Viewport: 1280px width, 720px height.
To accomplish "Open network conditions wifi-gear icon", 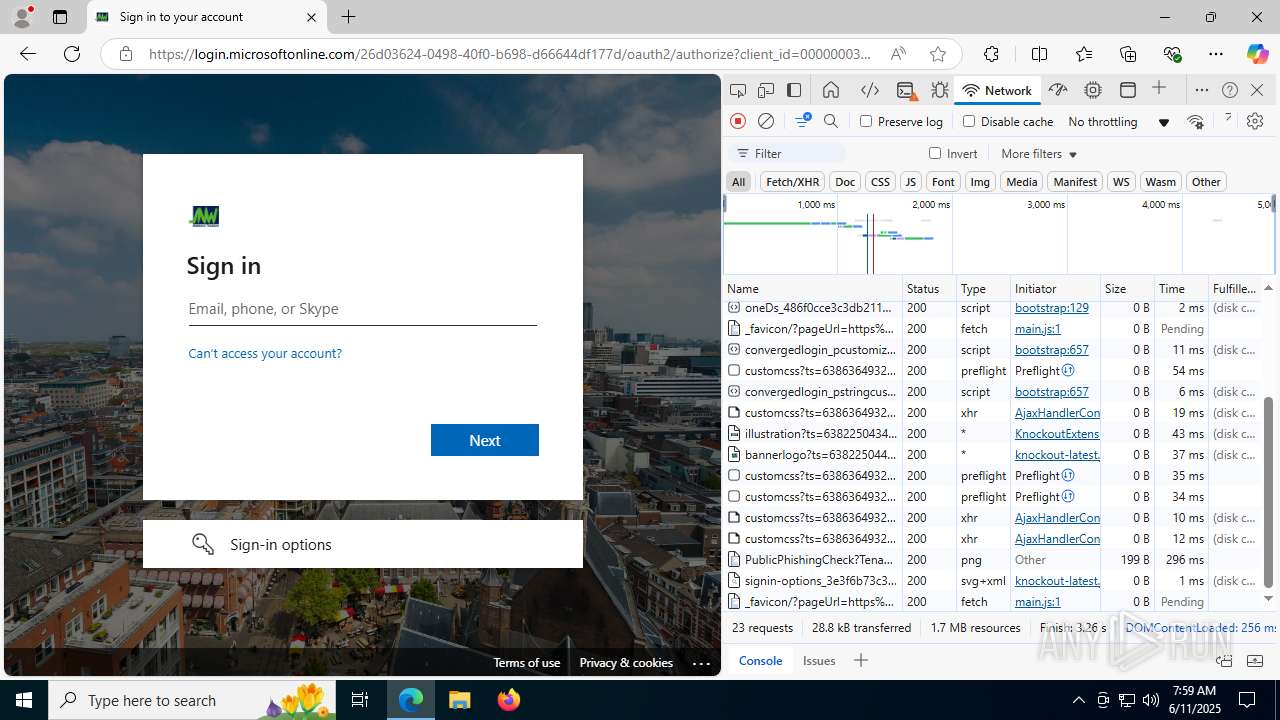I will tap(1195, 121).
